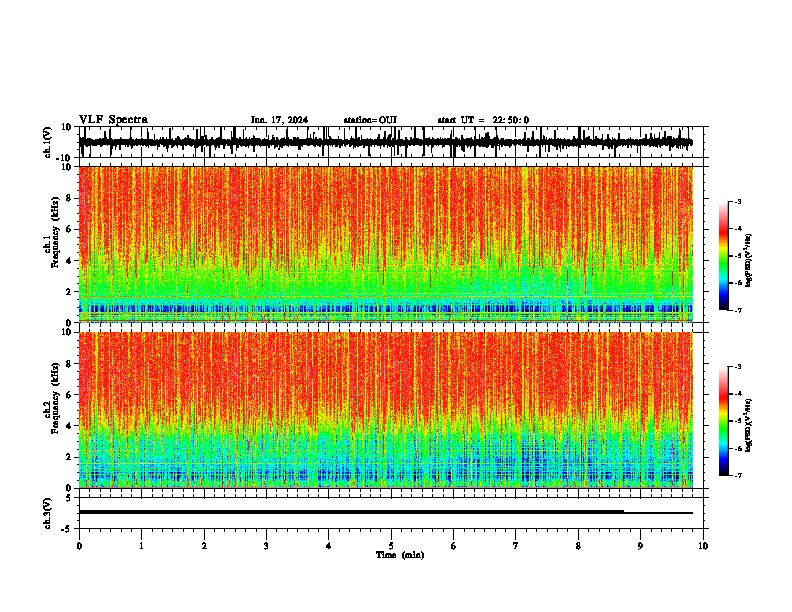Click inside the ch.2 spectrogram panel
Image resolution: width=792 pixels, height=612 pixels.
(385, 410)
